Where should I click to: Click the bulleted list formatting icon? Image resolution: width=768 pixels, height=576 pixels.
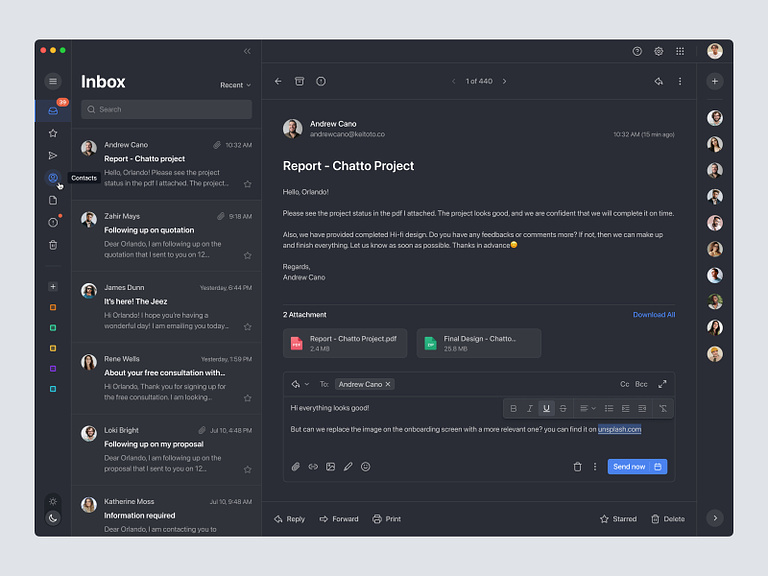(x=610, y=408)
